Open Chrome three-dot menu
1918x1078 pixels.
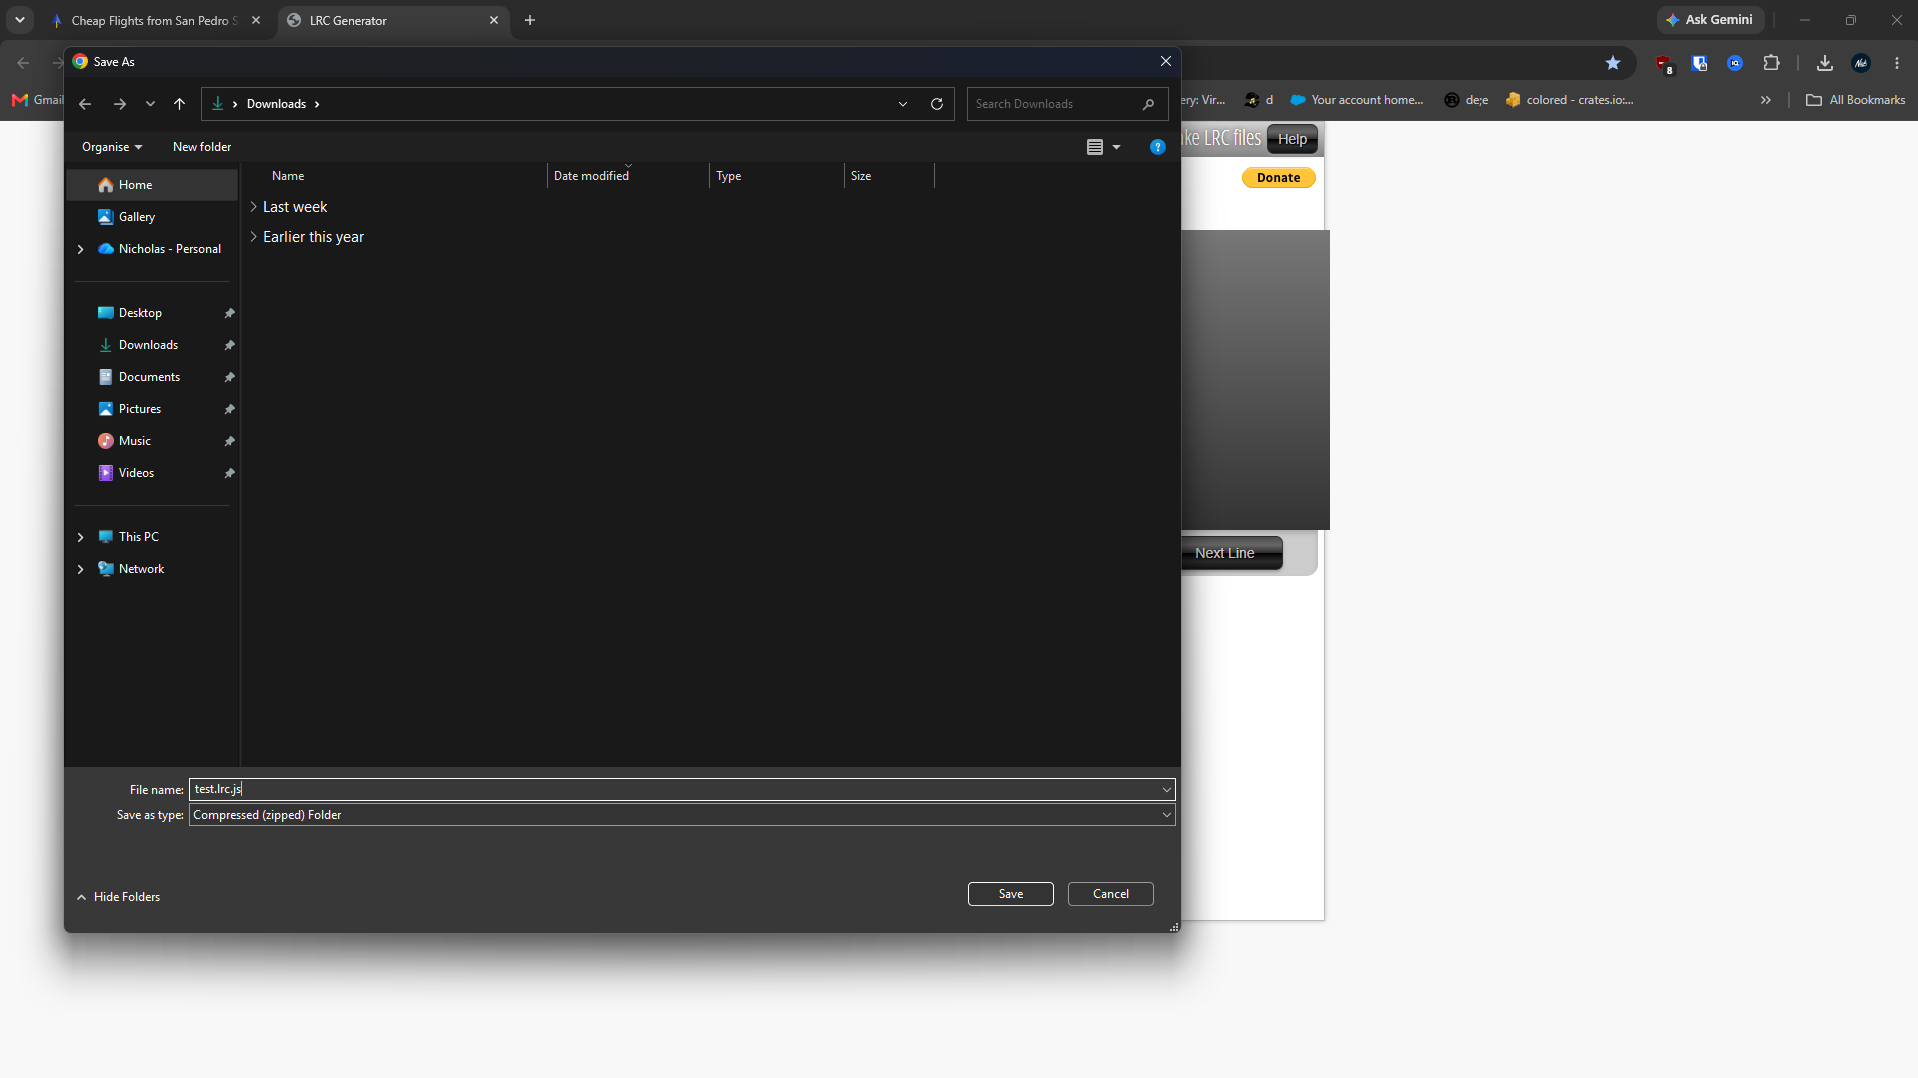1897,63
